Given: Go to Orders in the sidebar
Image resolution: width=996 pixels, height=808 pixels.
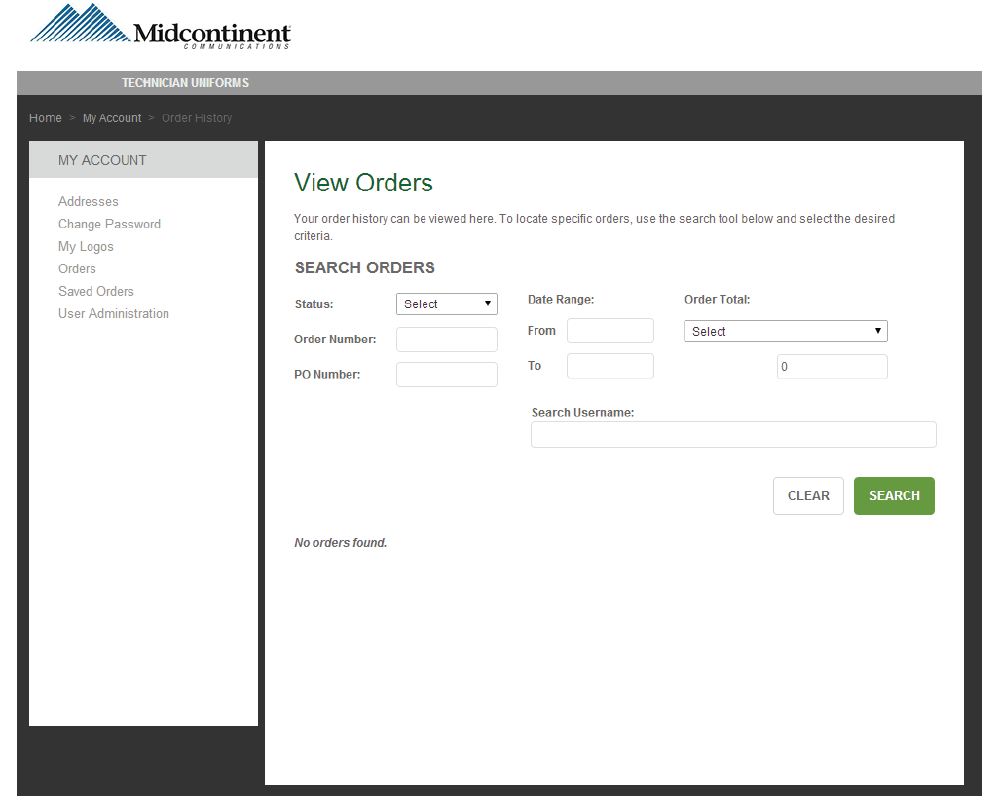Looking at the screenshot, I should pos(77,269).
